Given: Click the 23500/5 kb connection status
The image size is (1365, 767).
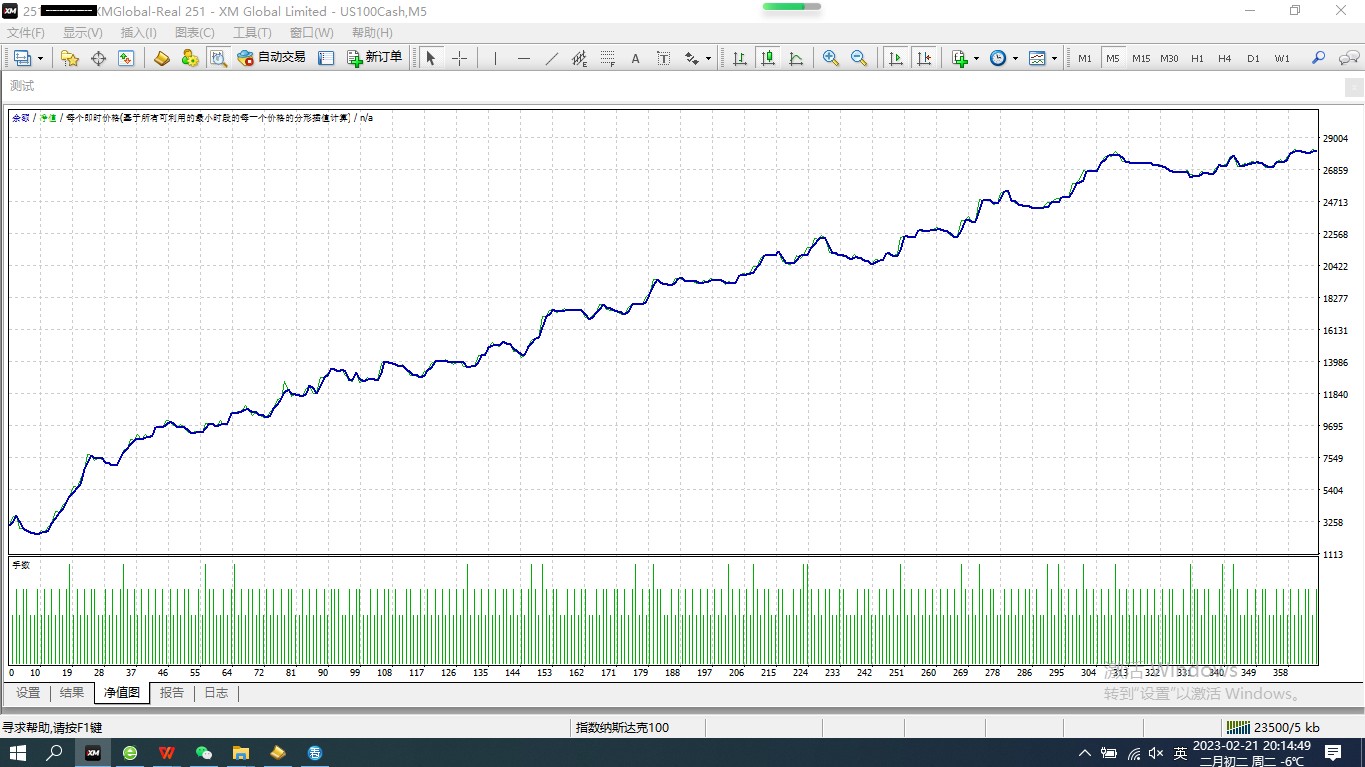Looking at the screenshot, I should (x=1273, y=728).
